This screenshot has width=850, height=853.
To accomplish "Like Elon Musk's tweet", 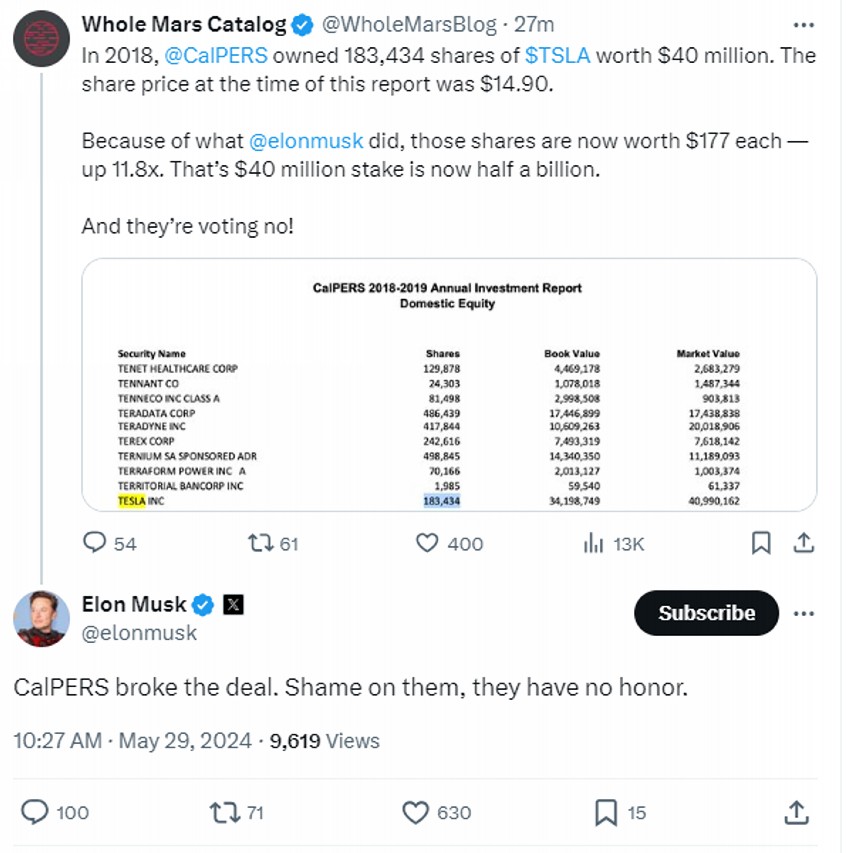I will click(x=416, y=812).
